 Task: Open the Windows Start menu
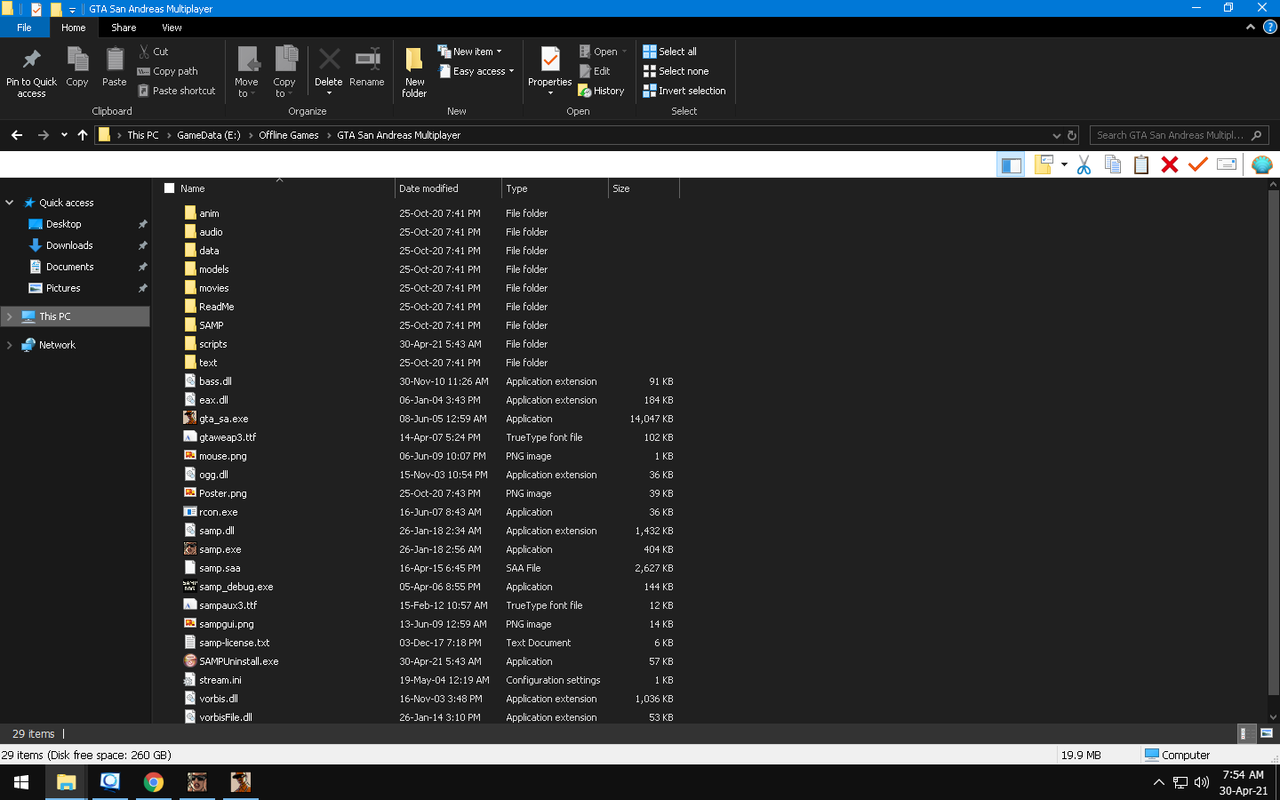(21, 782)
